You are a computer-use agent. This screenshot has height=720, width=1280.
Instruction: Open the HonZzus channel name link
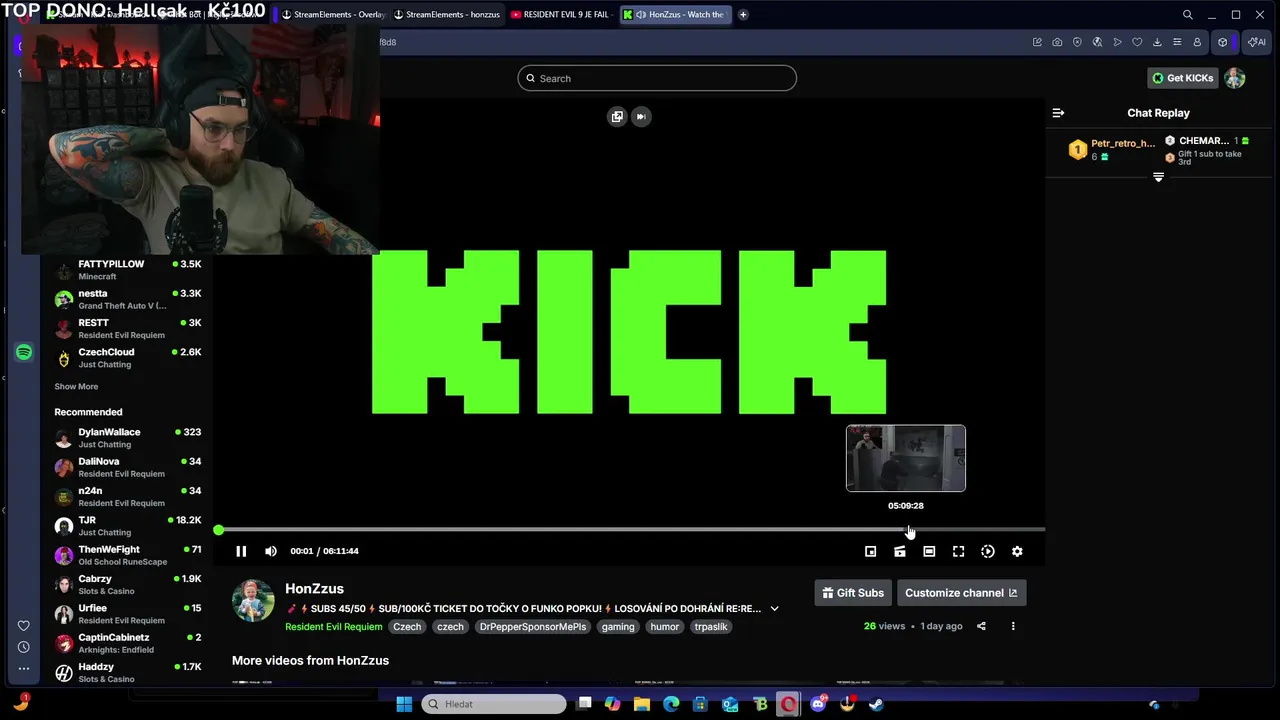point(314,589)
